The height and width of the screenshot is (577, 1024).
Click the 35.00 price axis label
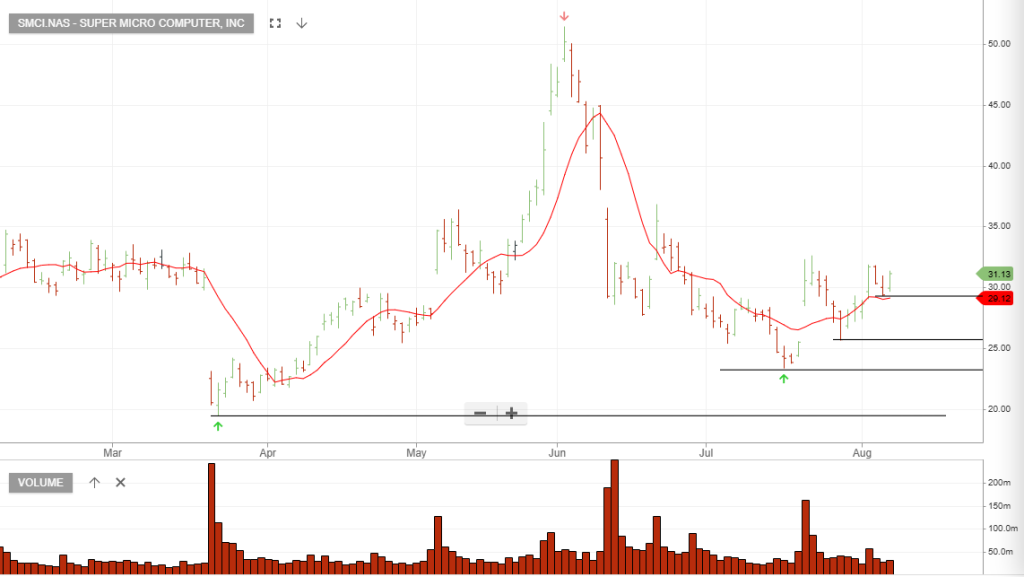tap(999, 226)
